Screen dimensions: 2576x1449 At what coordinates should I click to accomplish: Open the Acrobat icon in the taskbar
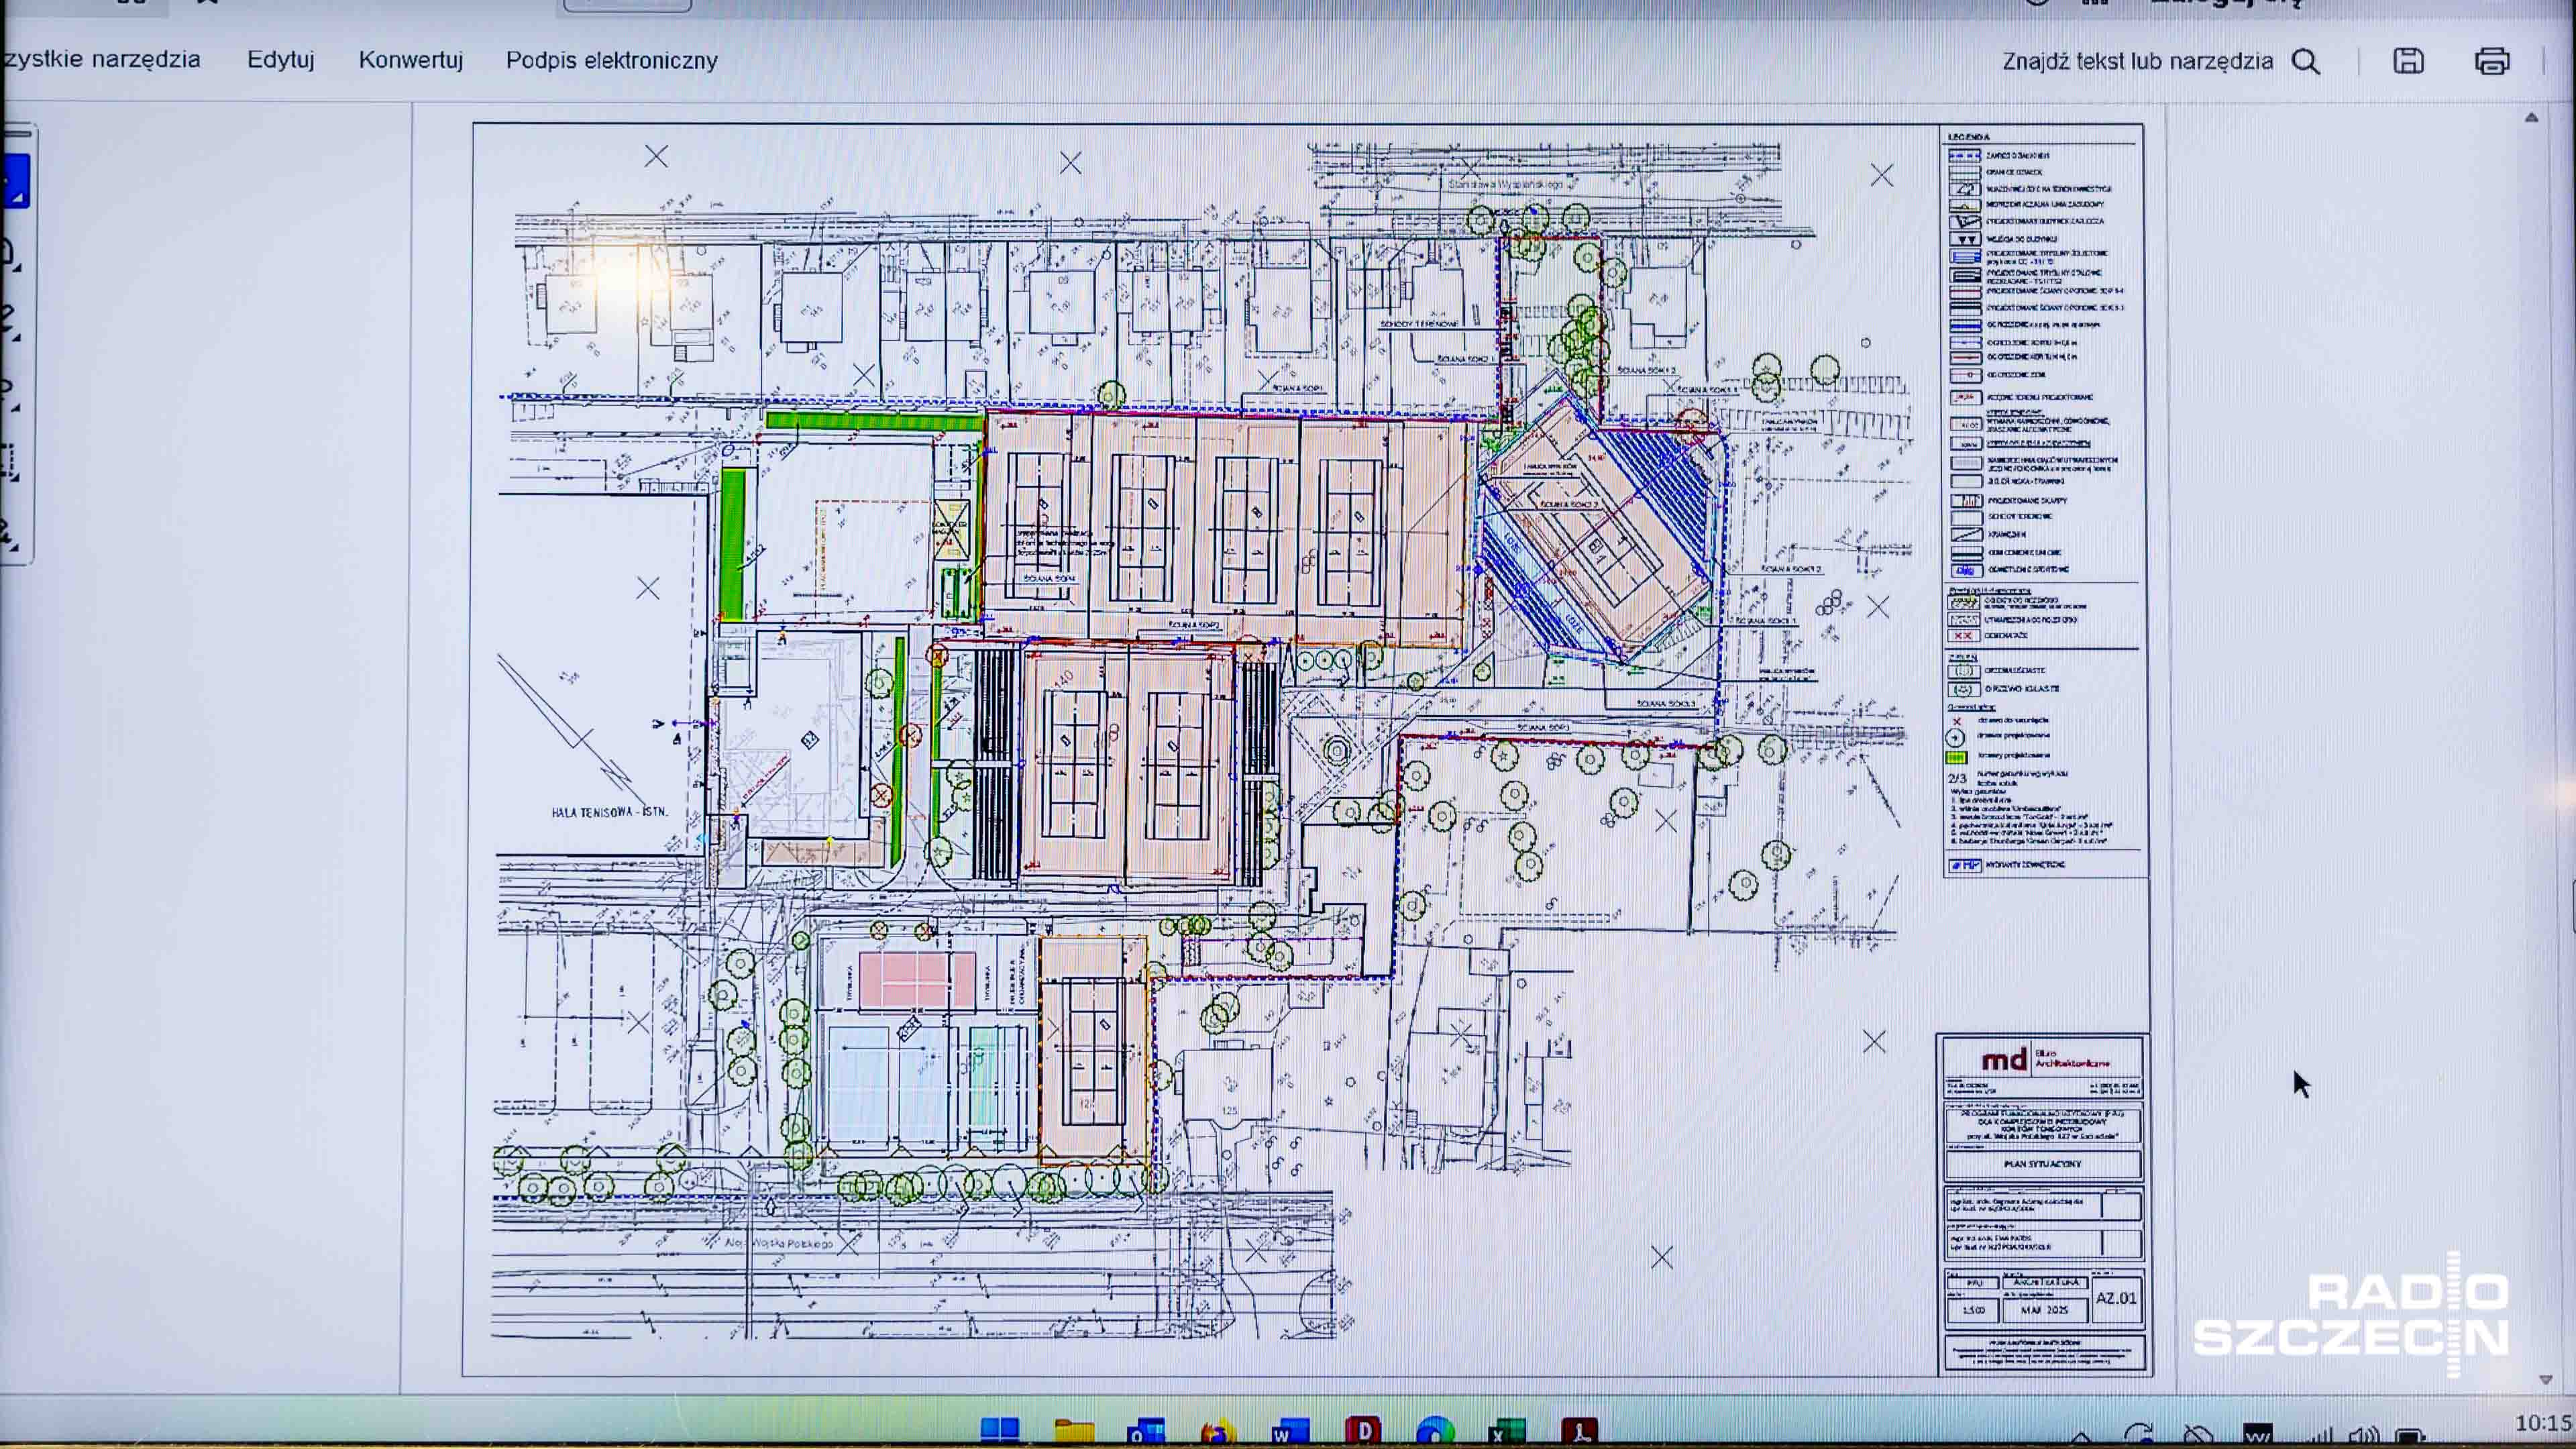1579,1431
